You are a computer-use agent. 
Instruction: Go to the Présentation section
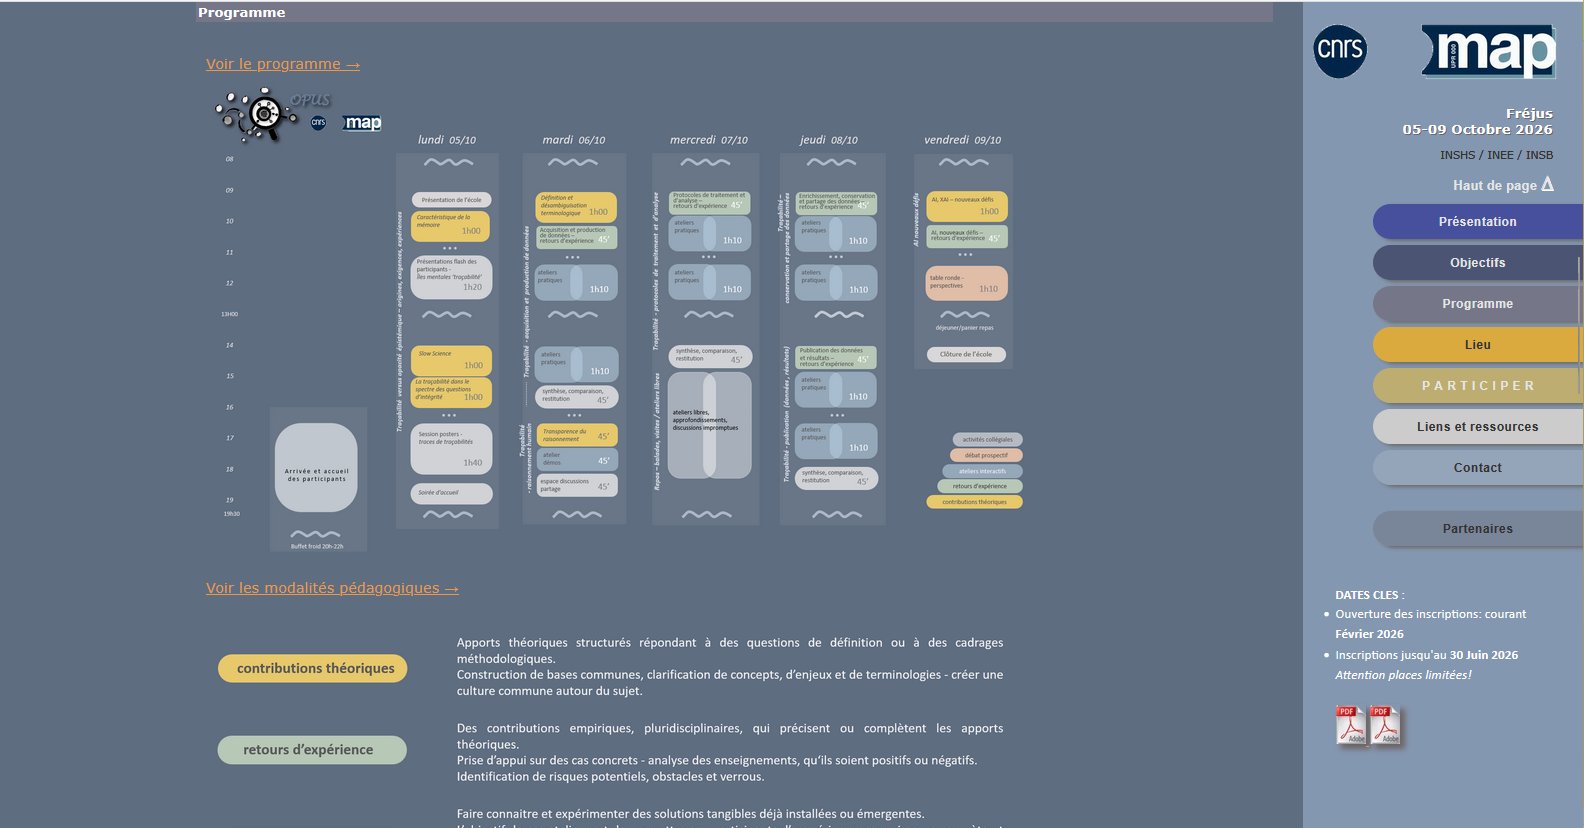(x=1477, y=222)
